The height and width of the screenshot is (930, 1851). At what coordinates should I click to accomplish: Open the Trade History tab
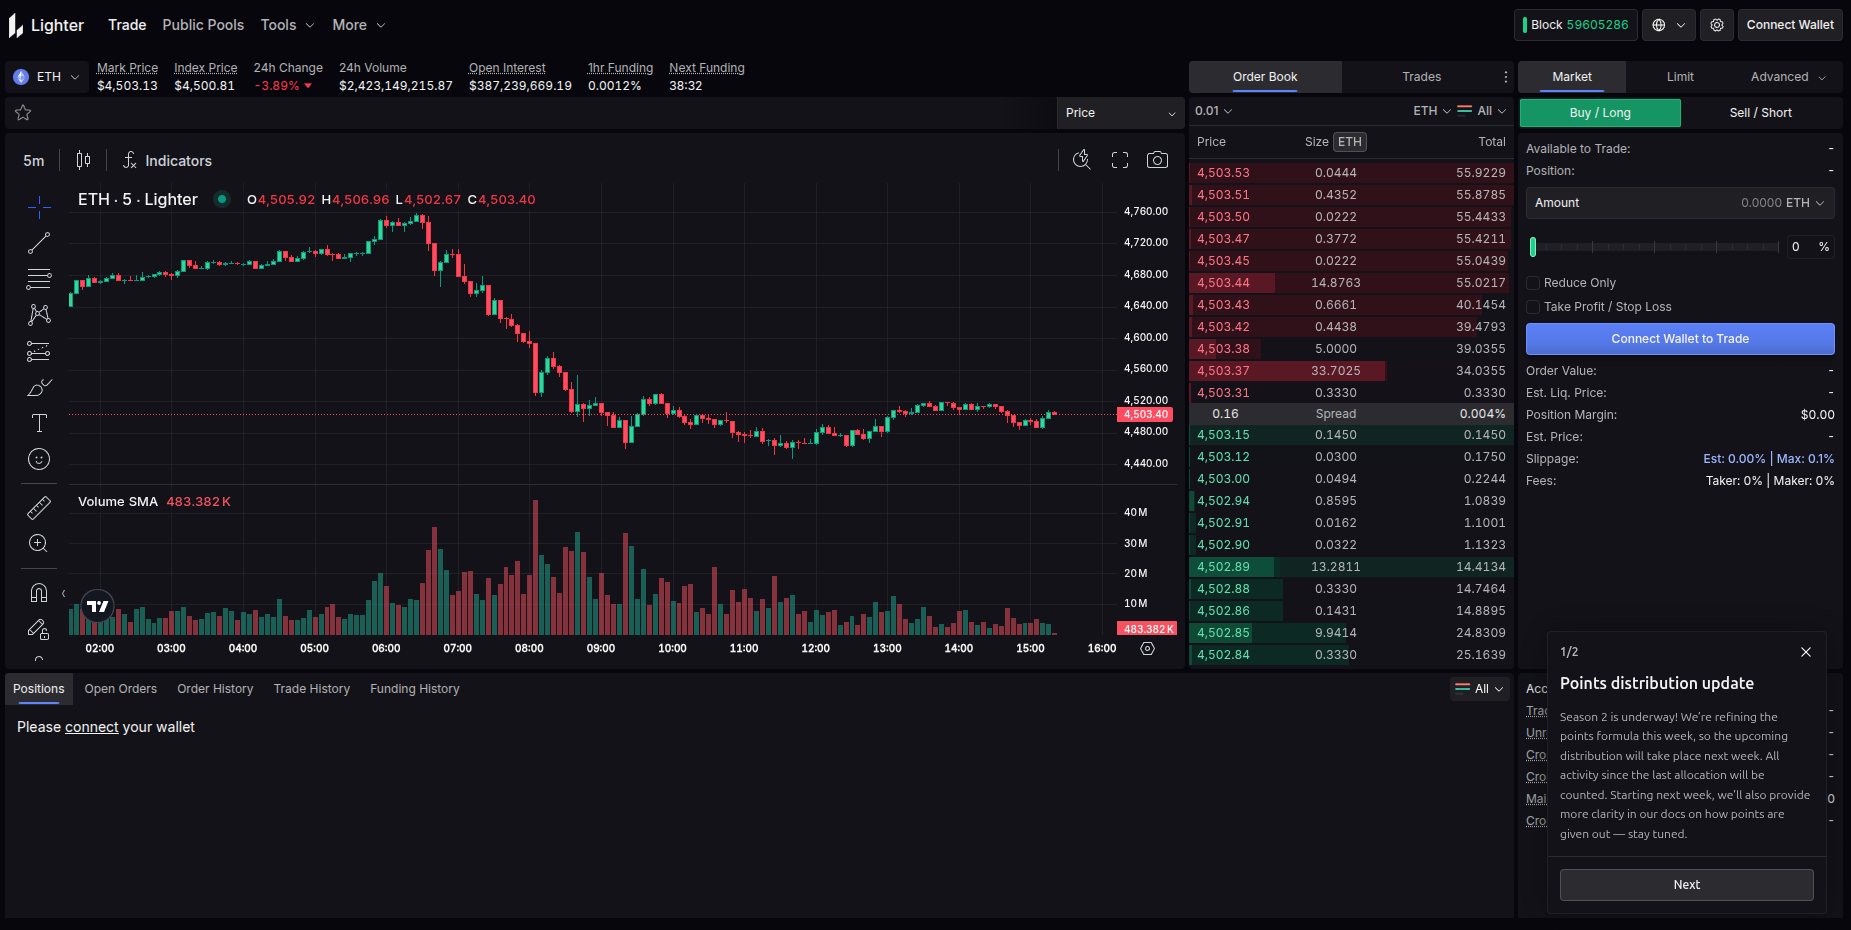click(312, 689)
